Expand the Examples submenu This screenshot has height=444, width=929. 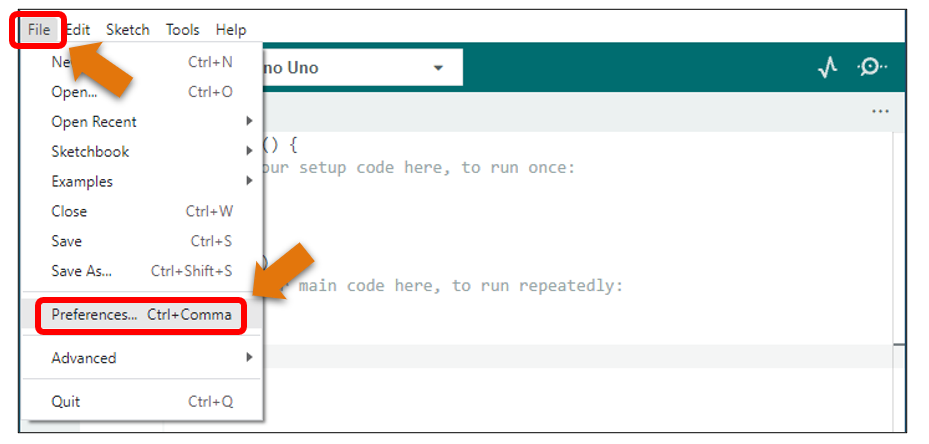point(142,181)
